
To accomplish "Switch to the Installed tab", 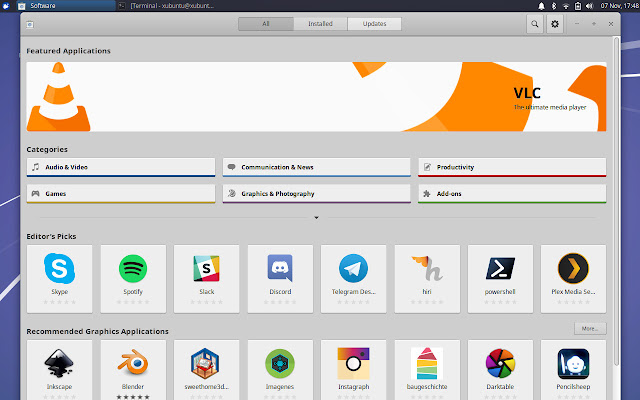I will point(320,24).
